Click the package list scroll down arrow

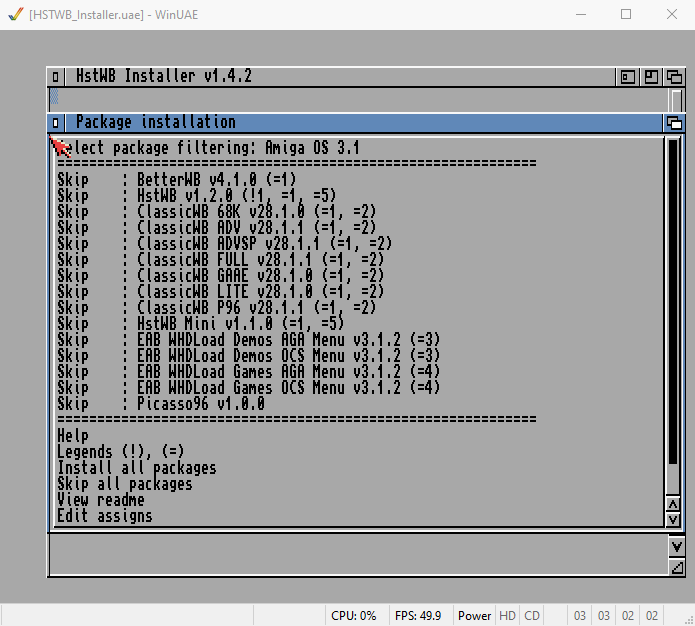click(x=673, y=519)
